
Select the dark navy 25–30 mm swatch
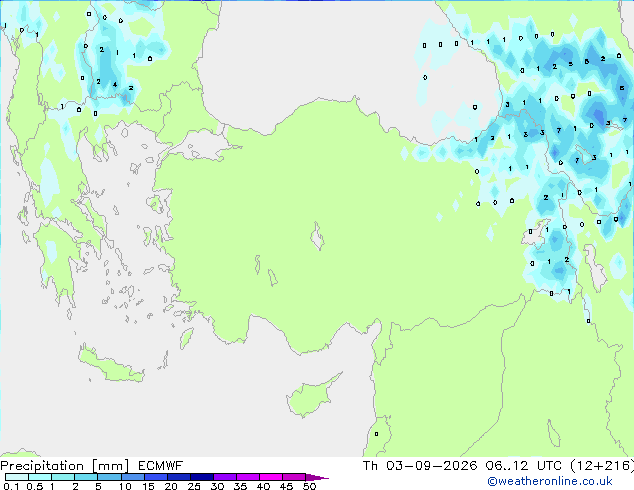click(x=202, y=477)
